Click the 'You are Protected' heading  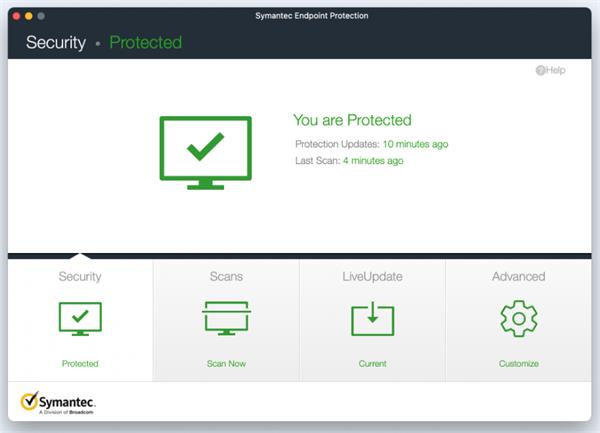point(352,120)
